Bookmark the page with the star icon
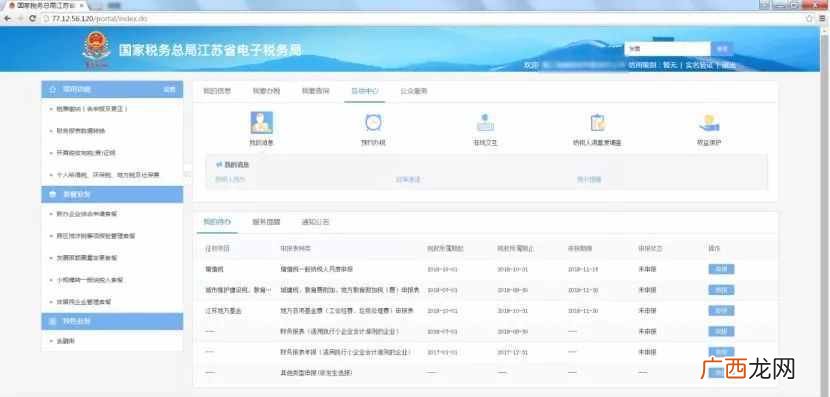 click(809, 19)
